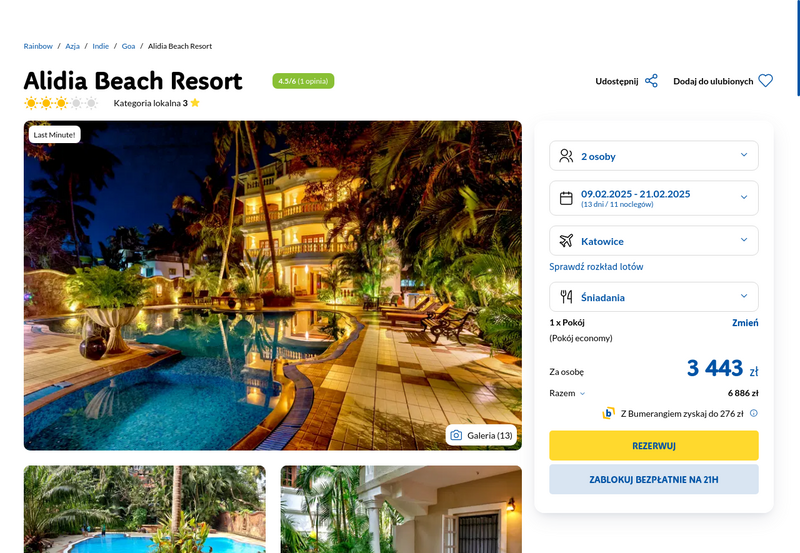The width and height of the screenshot is (800, 553).
Task: Go to the Goa breadcrumb link
Action: click(x=128, y=46)
